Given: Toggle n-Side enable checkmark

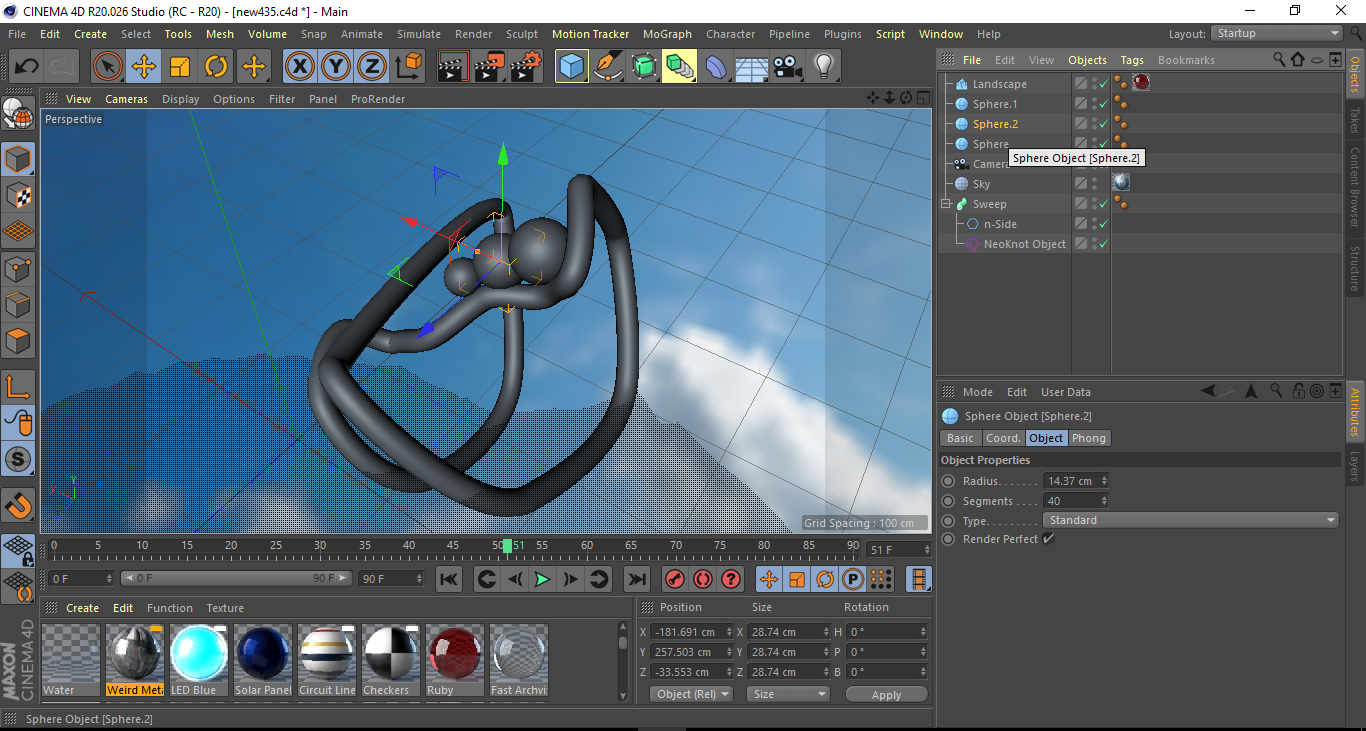Looking at the screenshot, I should pyautogui.click(x=1103, y=224).
